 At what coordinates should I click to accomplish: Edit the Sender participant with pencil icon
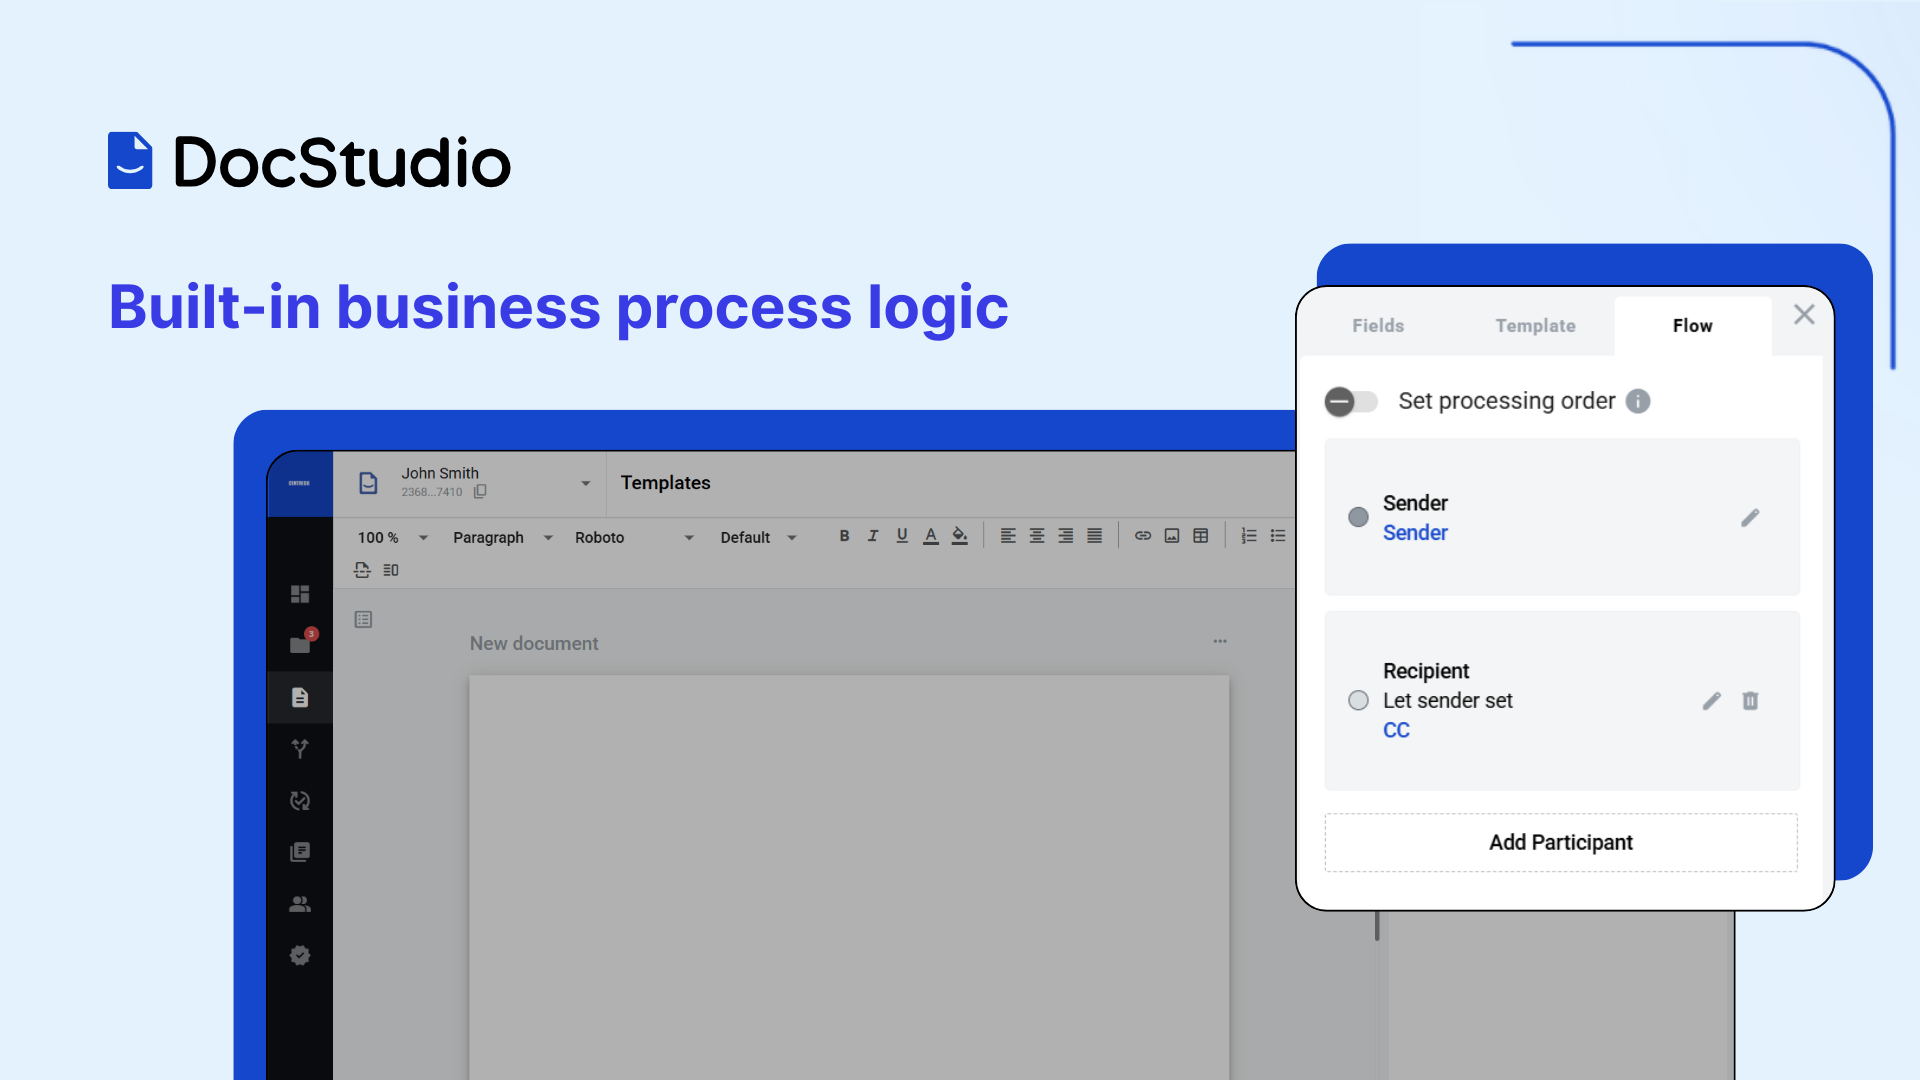1749,518
